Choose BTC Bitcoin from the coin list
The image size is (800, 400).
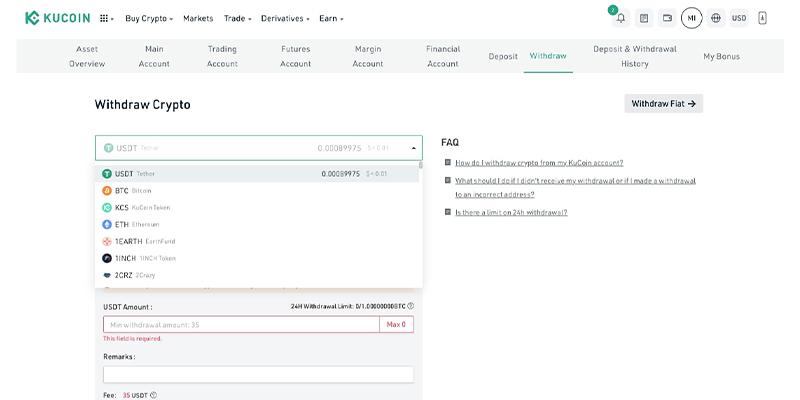[x=257, y=190]
